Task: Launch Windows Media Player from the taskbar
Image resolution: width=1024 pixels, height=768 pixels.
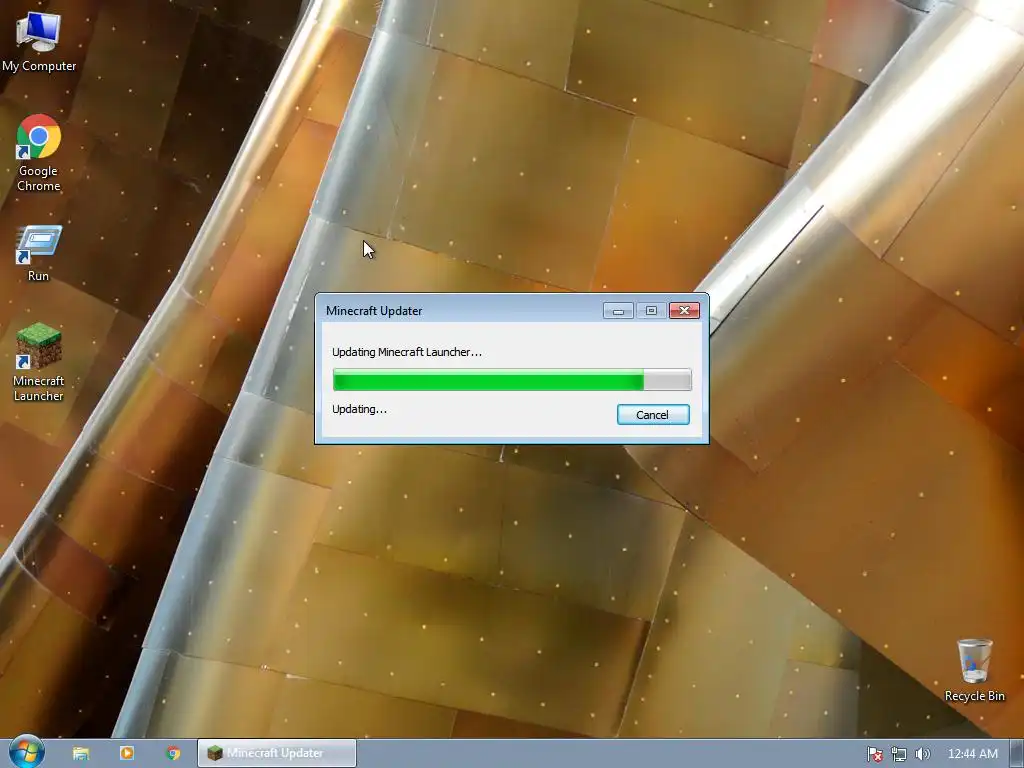Action: click(x=127, y=753)
